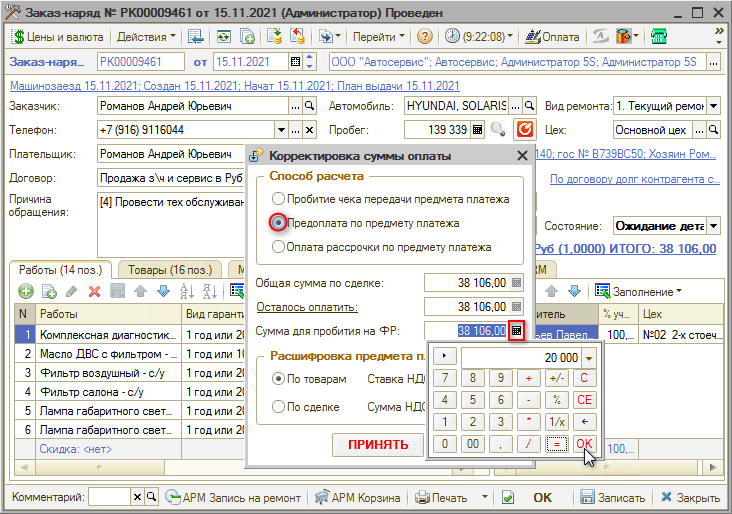The height and width of the screenshot is (514, 732).
Task: Expand the Вид ремонта dropdown list
Action: coord(713,105)
